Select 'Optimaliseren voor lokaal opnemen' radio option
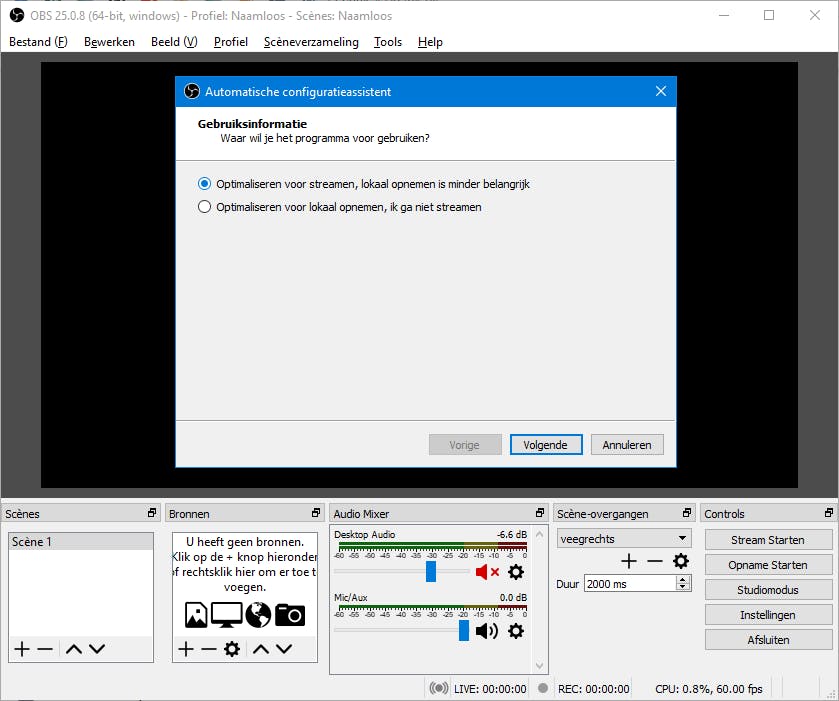The image size is (839, 701). 204,207
